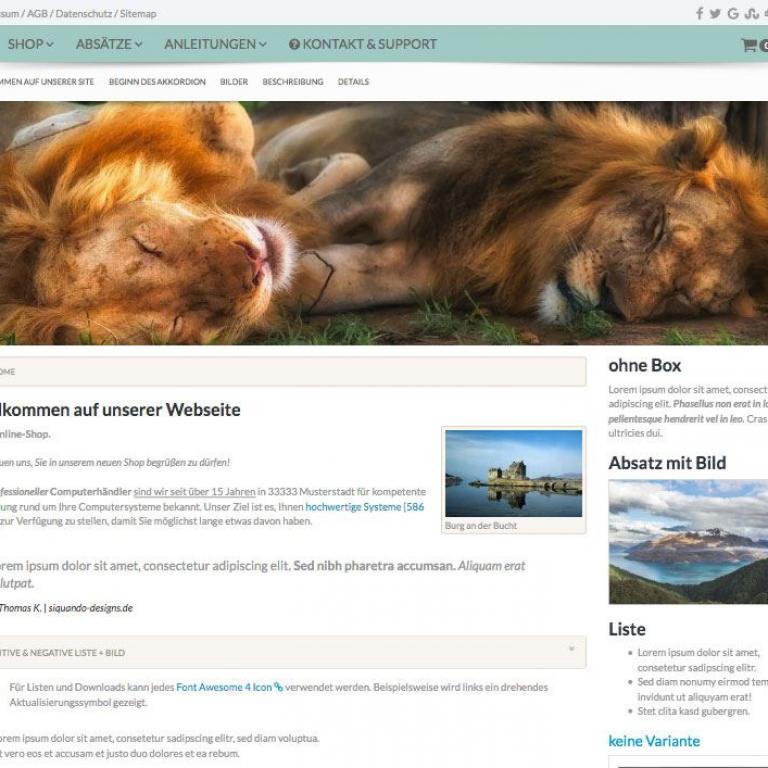Screen dimensions: 768x768
Task: Open the Twitter bird icon
Action: coord(715,14)
